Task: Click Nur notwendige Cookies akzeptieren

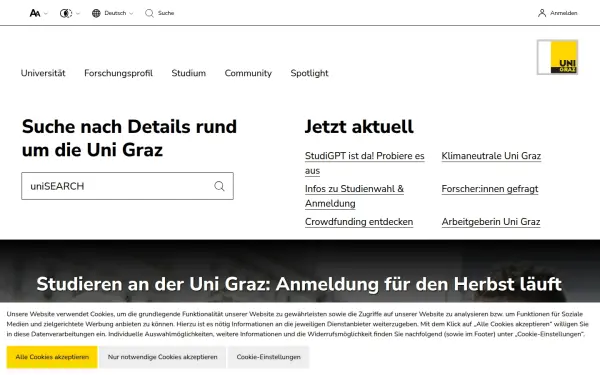Action: point(163,357)
